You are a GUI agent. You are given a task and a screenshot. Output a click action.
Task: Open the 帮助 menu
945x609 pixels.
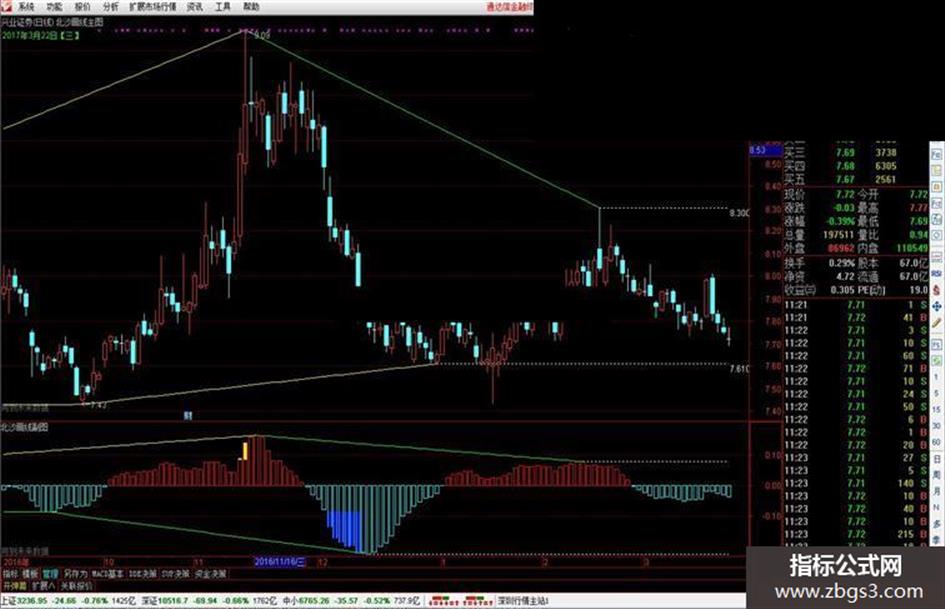(251, 7)
